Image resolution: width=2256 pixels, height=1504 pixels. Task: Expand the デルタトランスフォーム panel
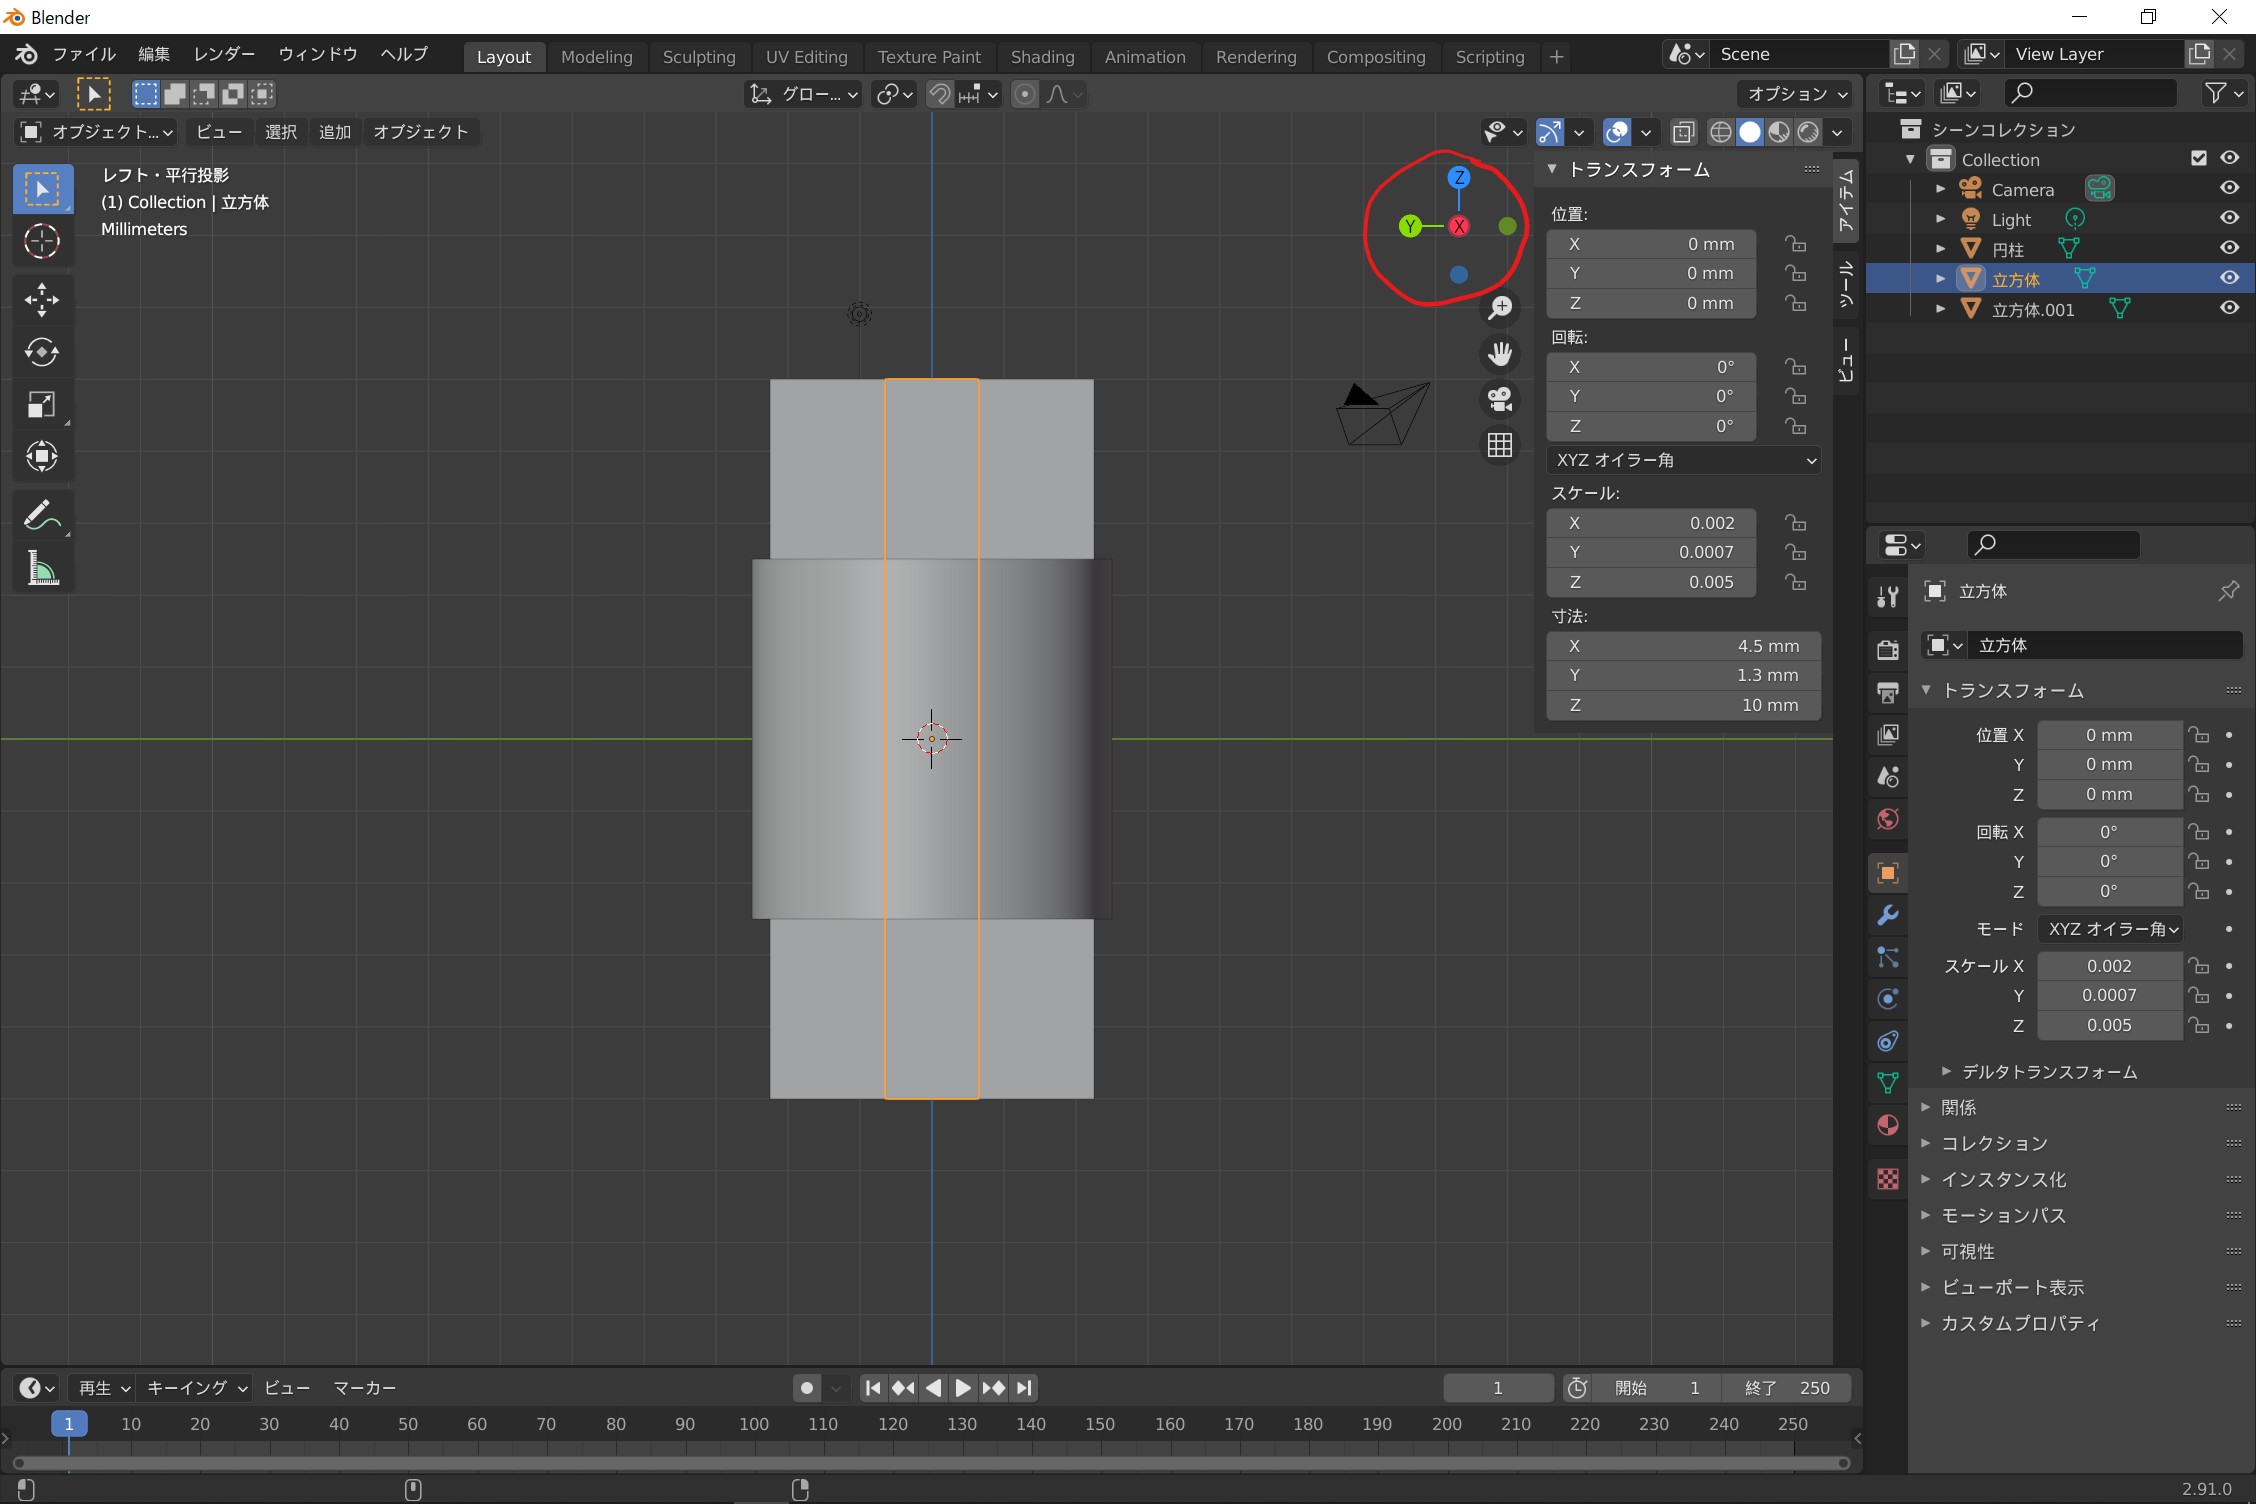2048,1071
